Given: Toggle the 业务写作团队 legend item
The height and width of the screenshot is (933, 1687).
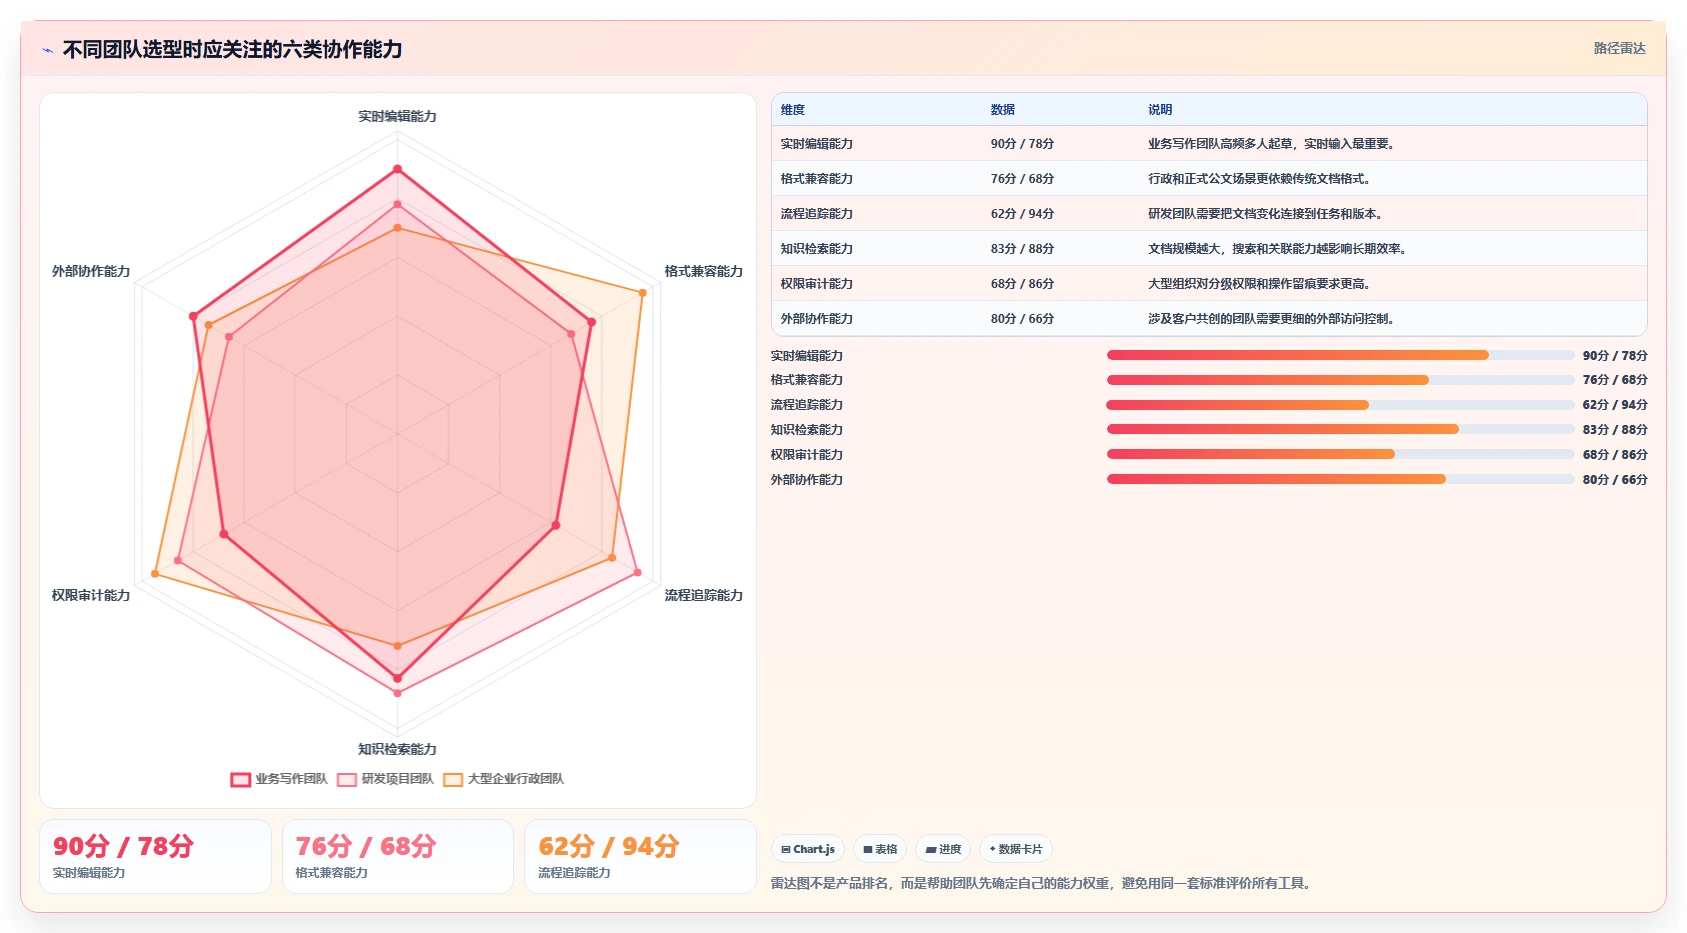Looking at the screenshot, I should click(x=279, y=779).
